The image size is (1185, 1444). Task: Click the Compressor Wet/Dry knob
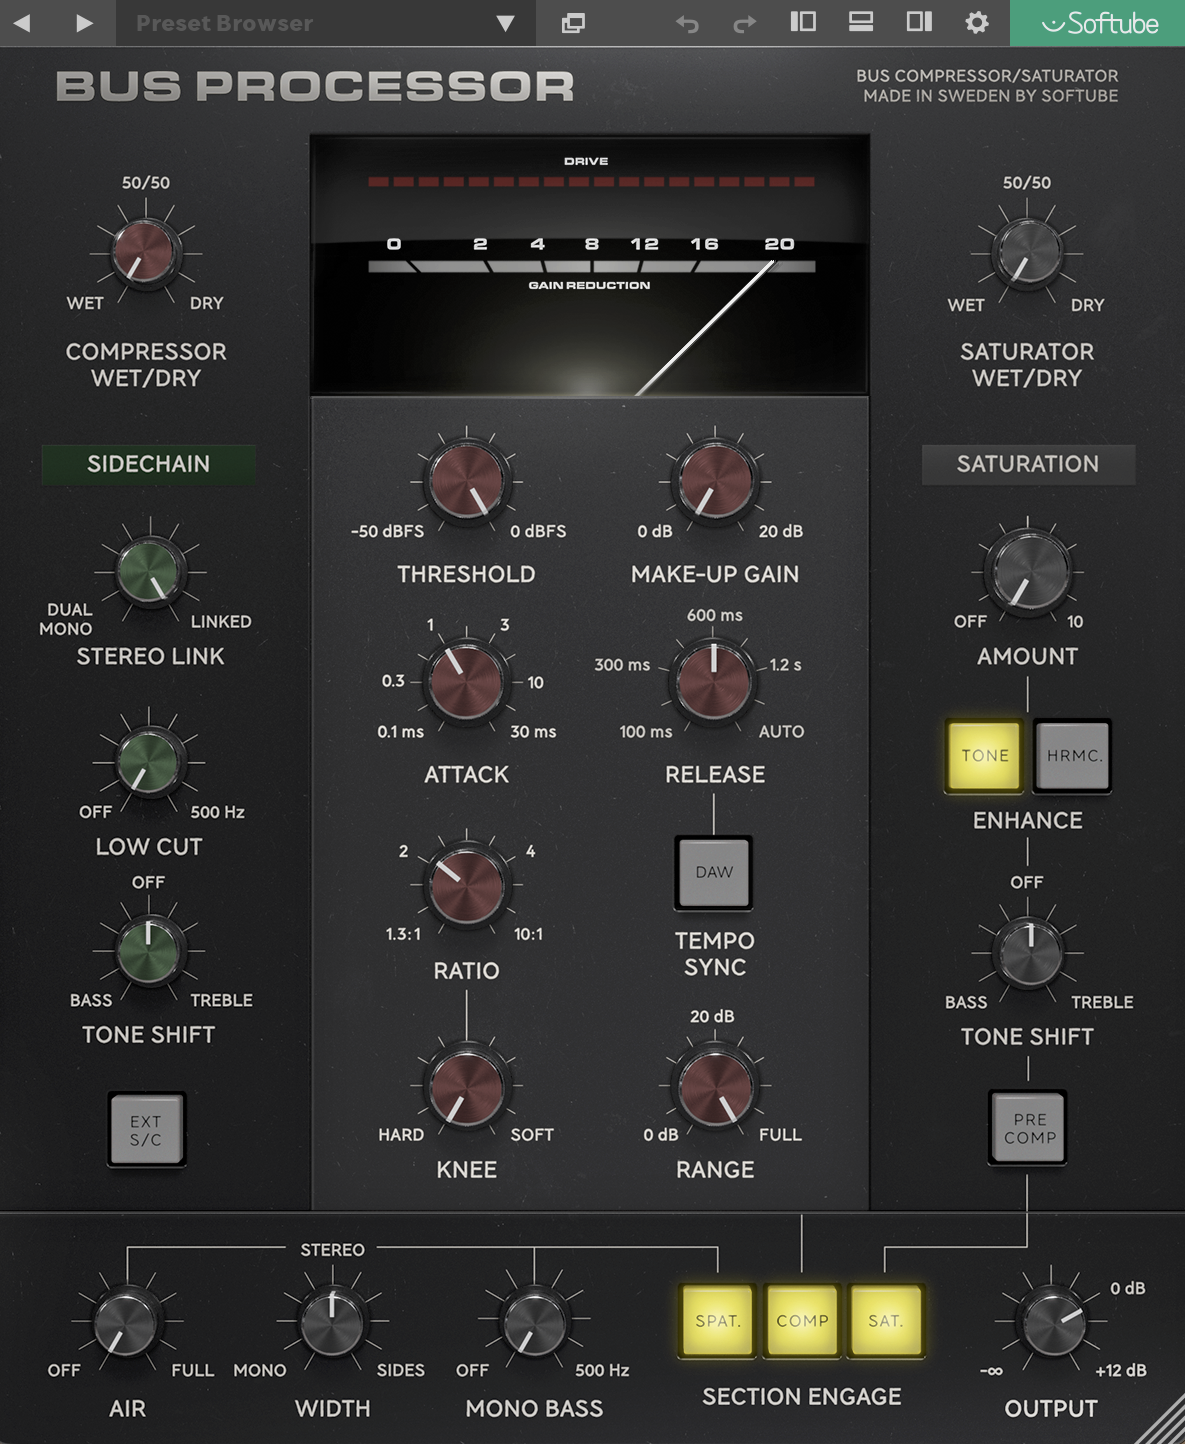(146, 252)
